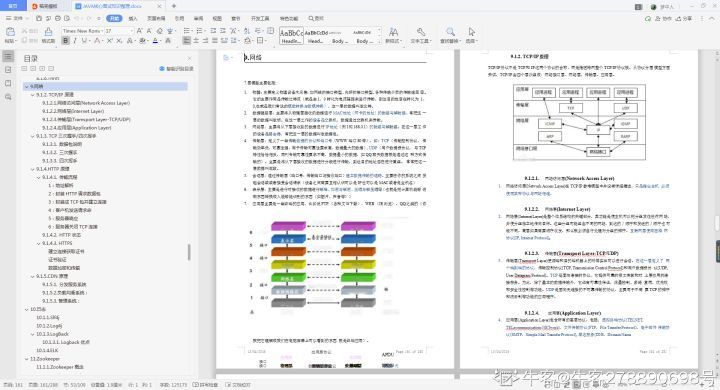Expand the styles gallery dropdown arrow

(380, 41)
